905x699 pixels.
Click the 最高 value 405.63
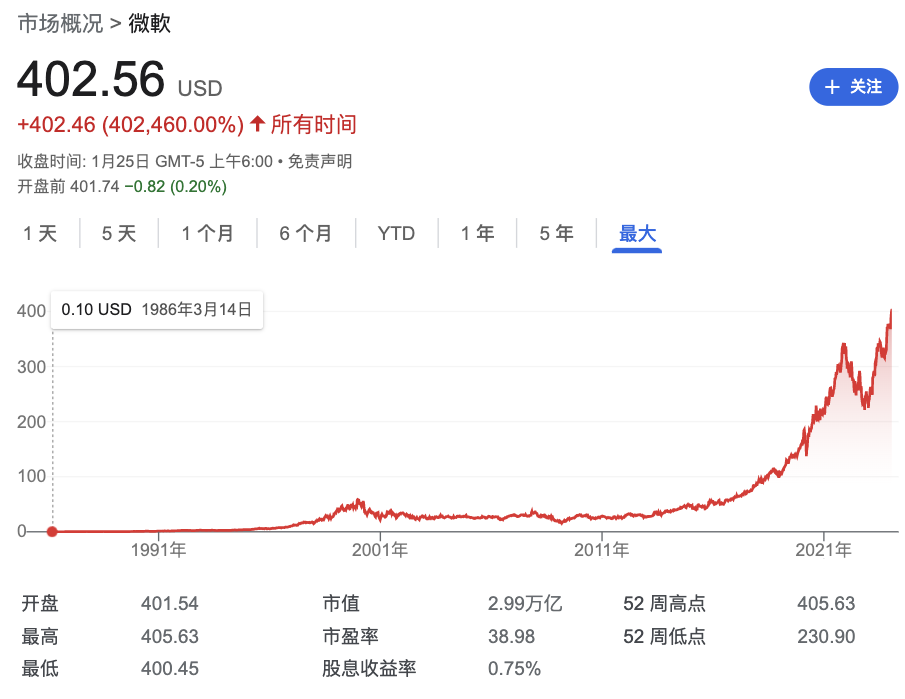(170, 637)
